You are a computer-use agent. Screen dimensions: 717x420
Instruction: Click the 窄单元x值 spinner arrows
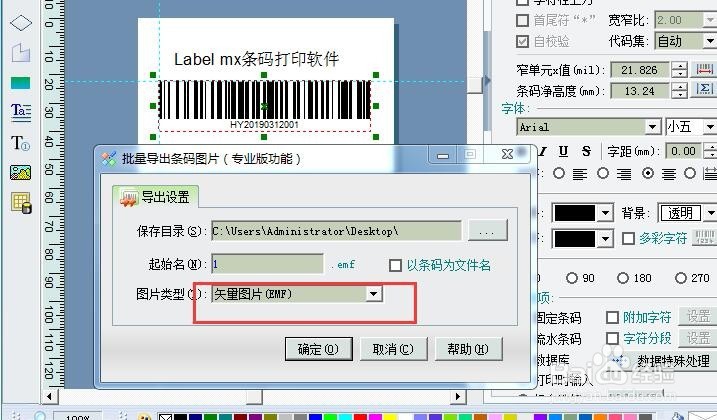point(680,70)
